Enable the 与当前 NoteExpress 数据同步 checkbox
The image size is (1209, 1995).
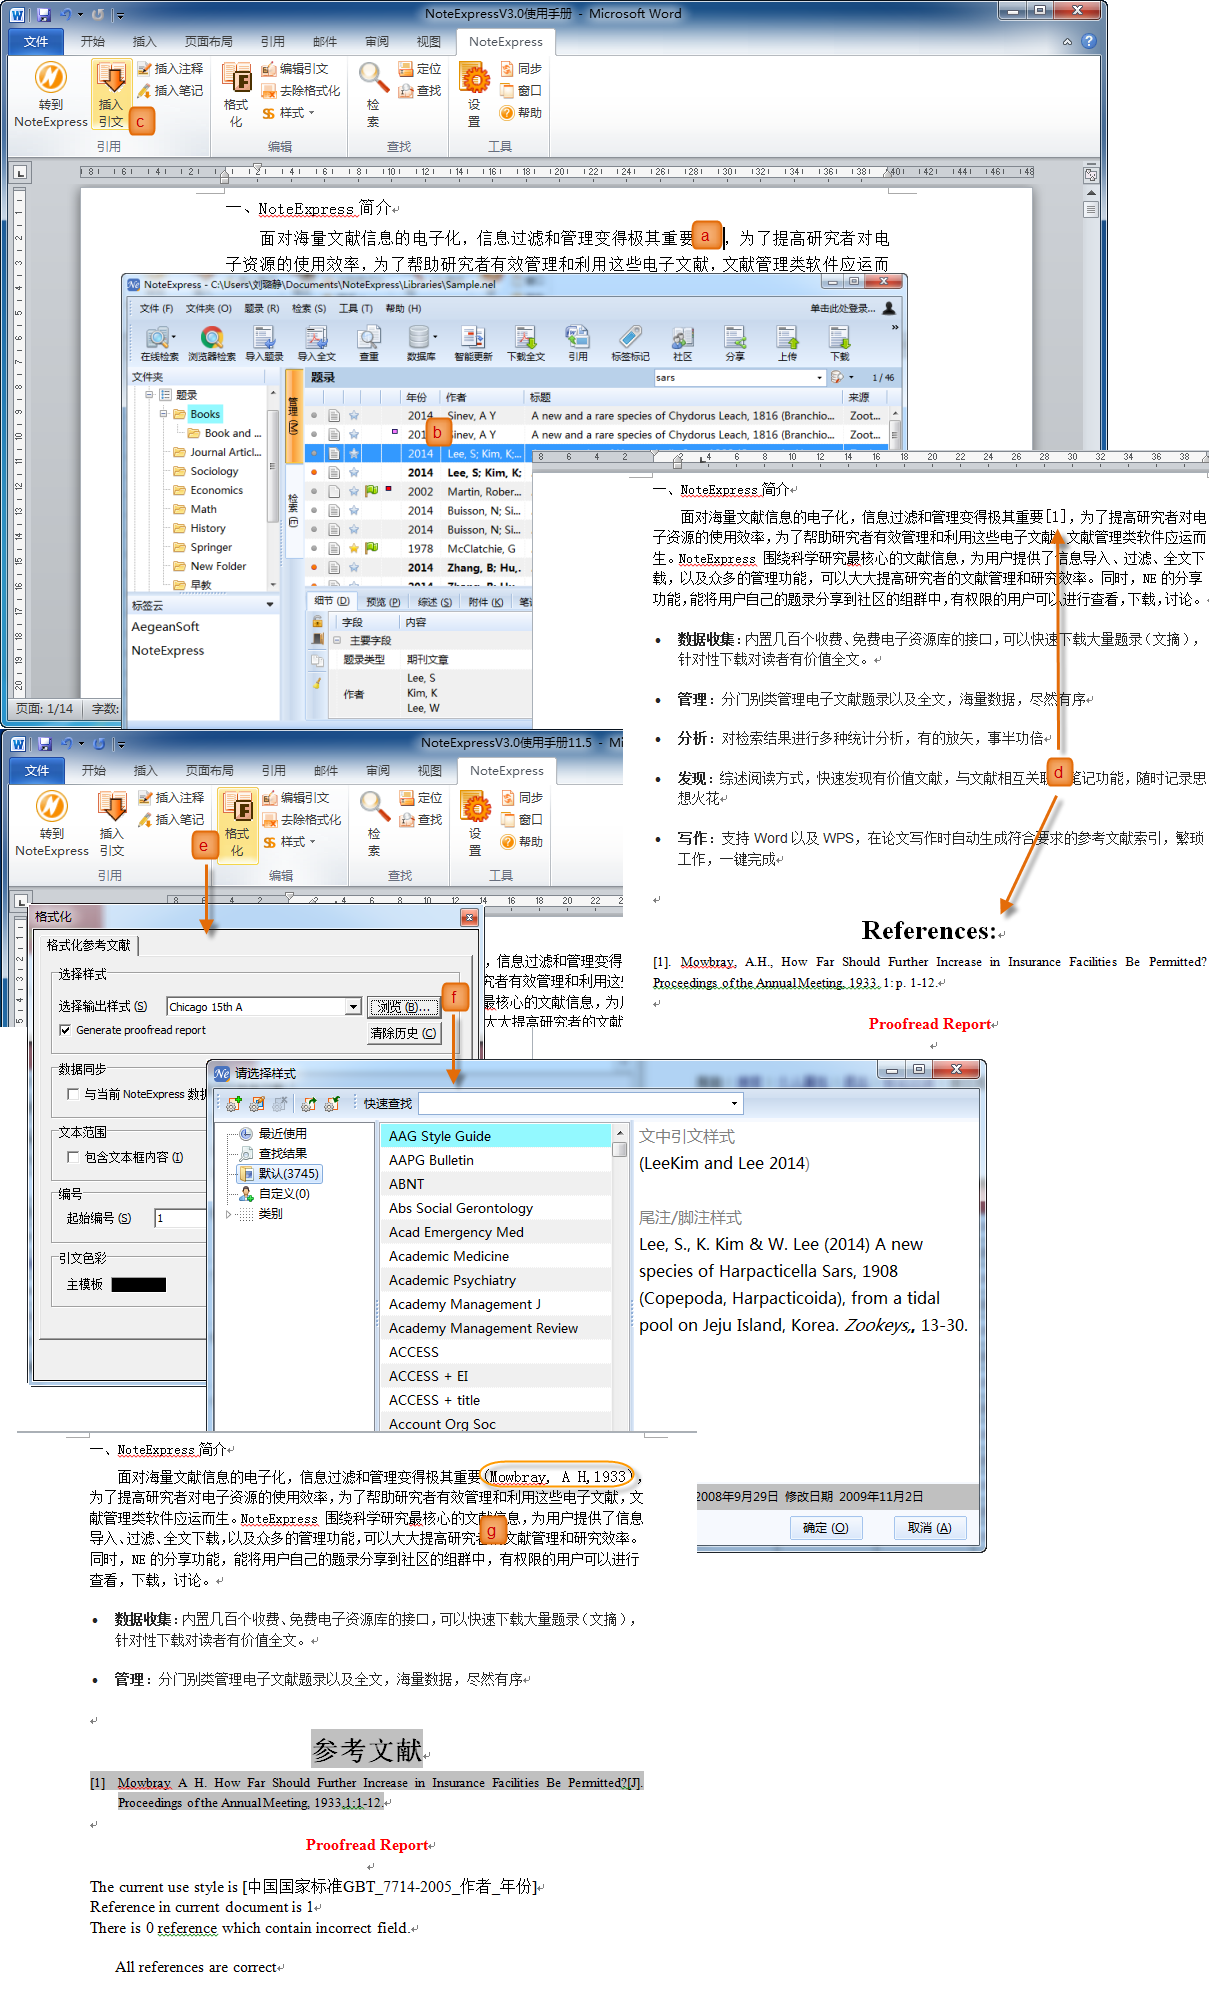pos(73,1094)
